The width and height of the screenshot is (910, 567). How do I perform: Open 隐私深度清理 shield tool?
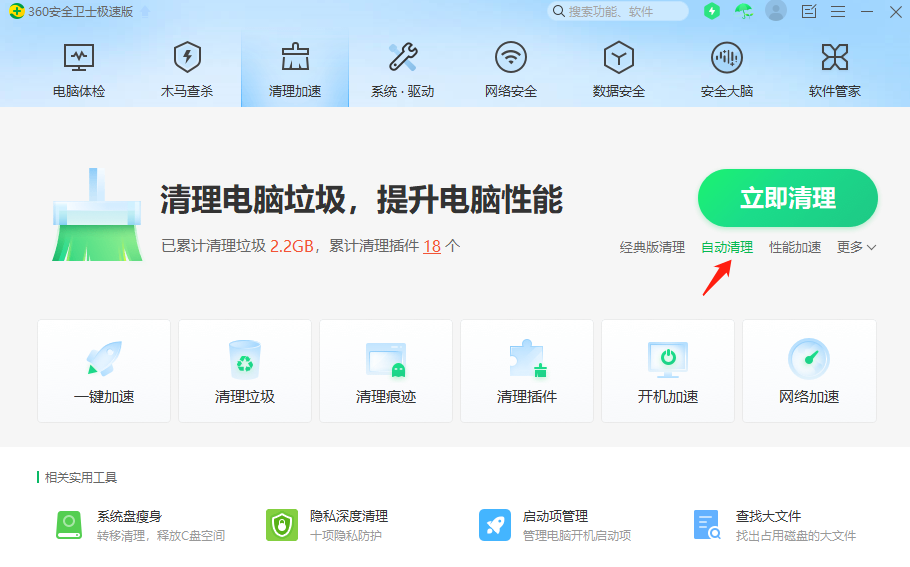(x=327, y=525)
